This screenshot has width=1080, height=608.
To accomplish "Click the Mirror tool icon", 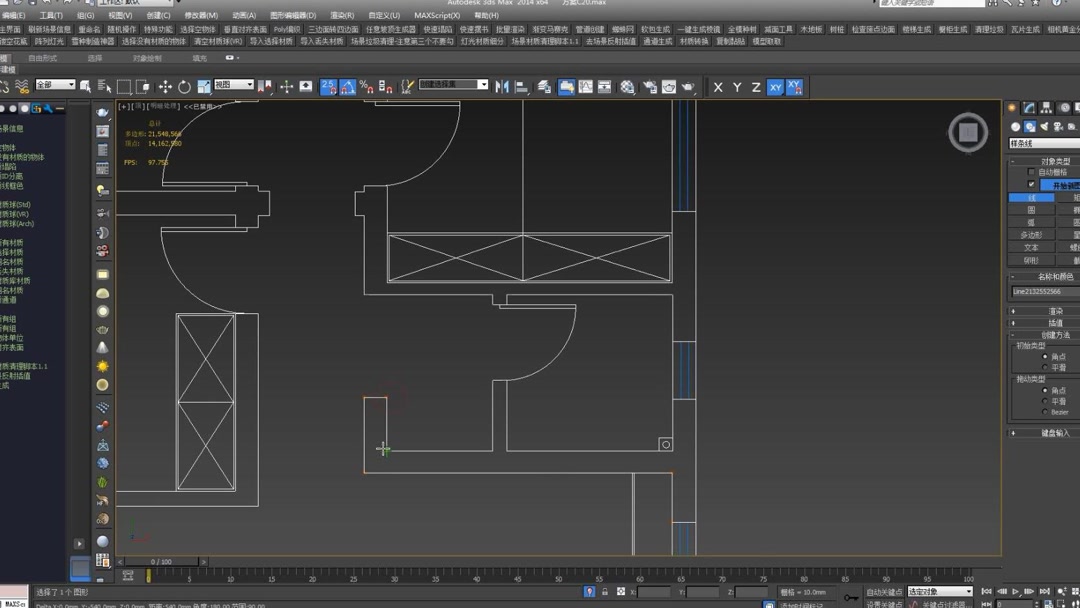I will coord(502,87).
